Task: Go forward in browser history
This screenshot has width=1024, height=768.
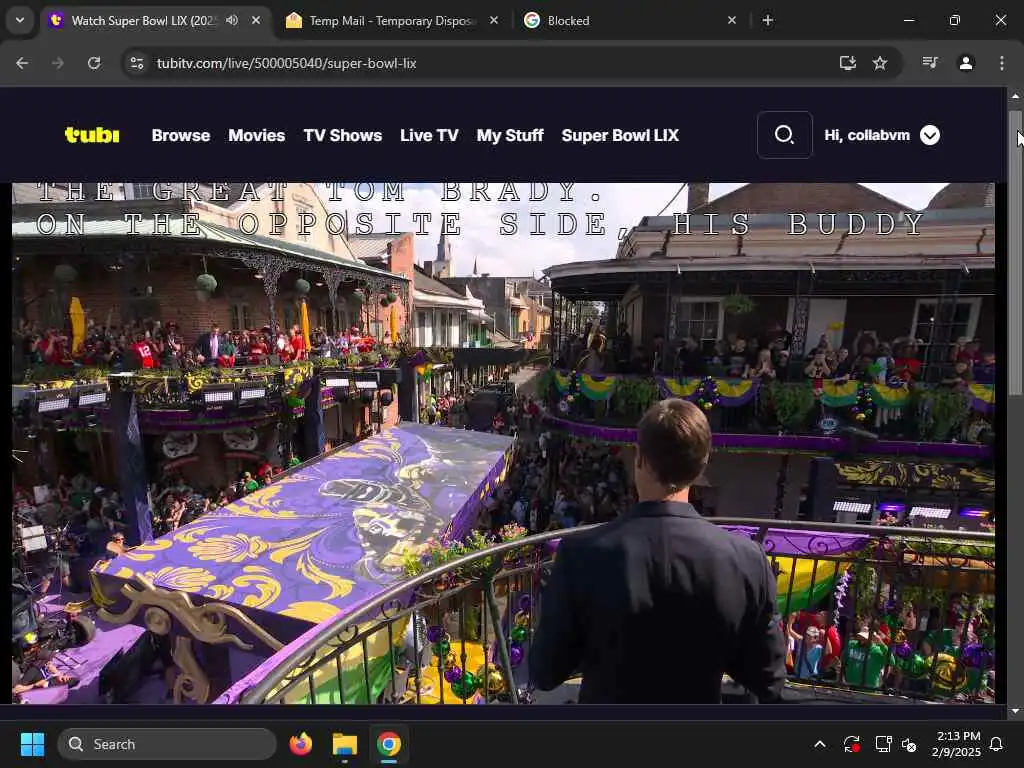Action: [x=58, y=63]
